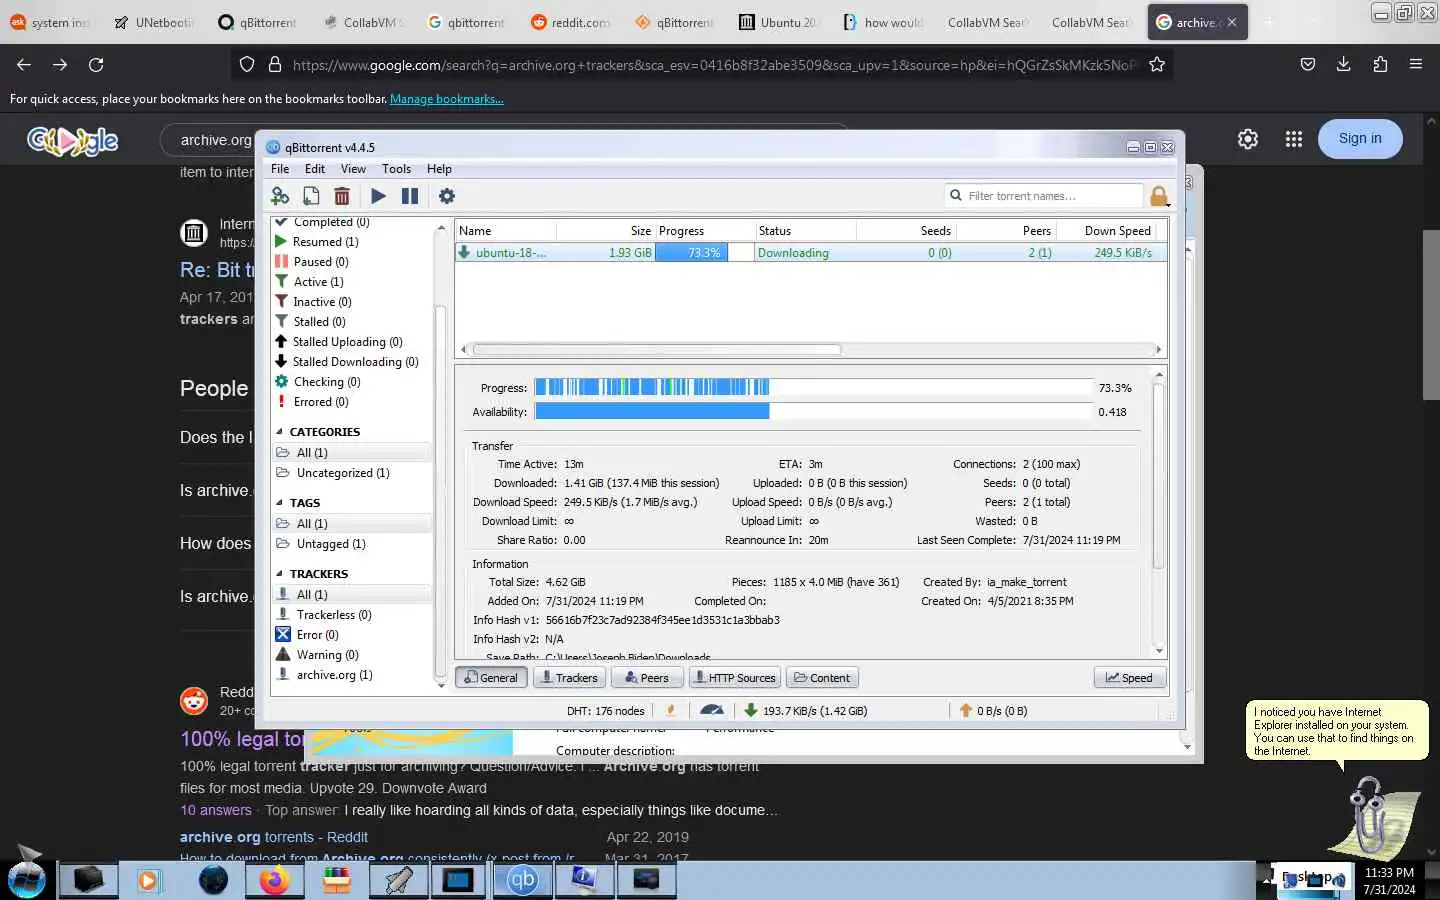This screenshot has width=1440, height=900.
Task: Reload the page in Firefox
Action: point(96,64)
